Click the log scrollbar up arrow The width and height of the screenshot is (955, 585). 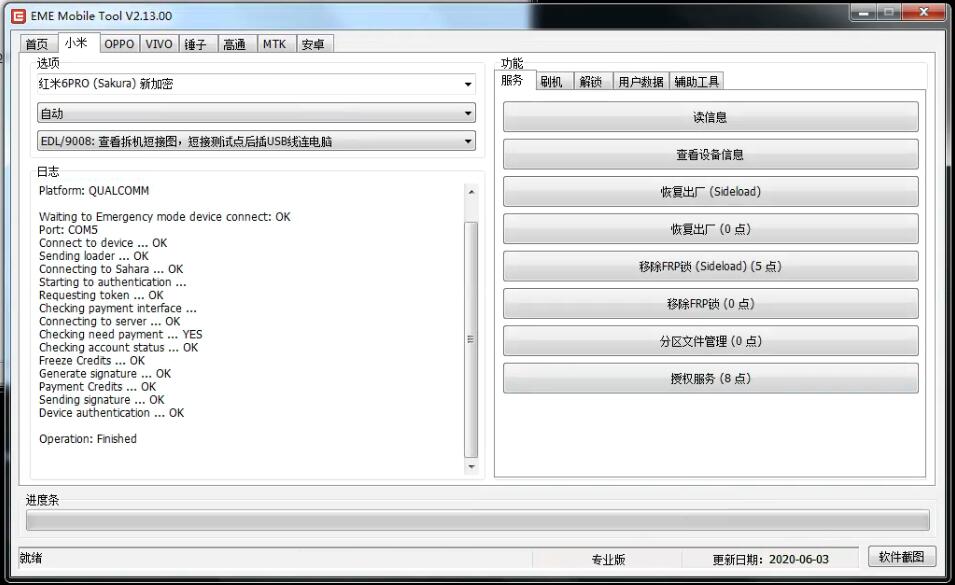coord(471,192)
